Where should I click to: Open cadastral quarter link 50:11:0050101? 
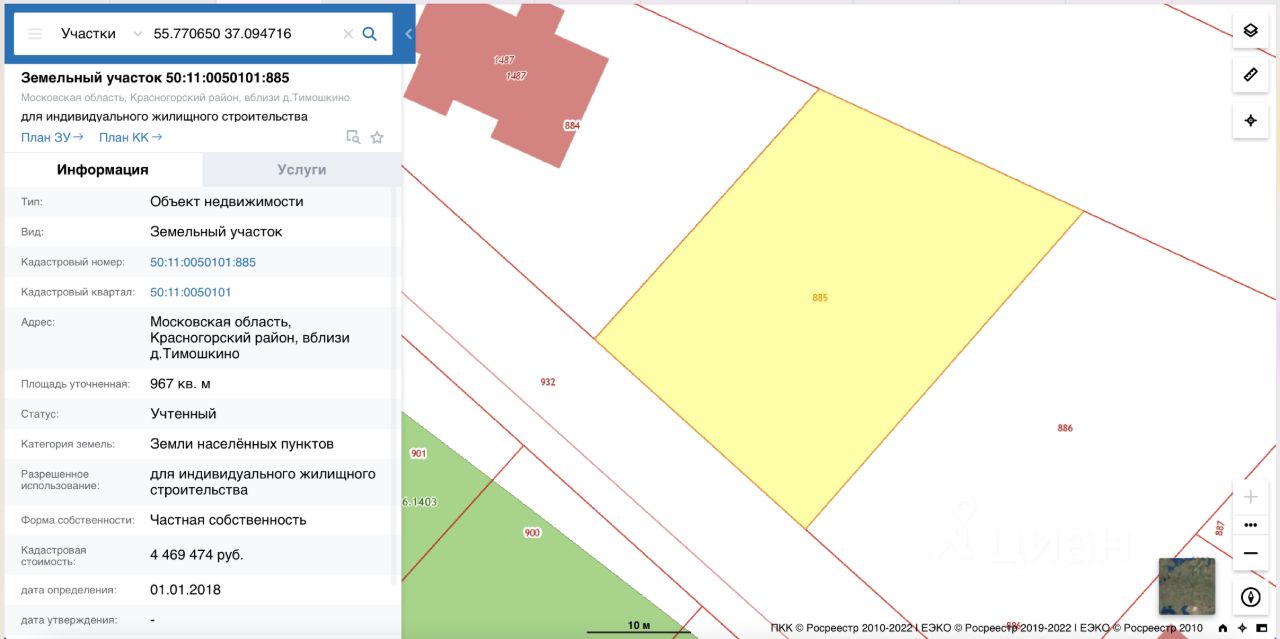pos(190,292)
